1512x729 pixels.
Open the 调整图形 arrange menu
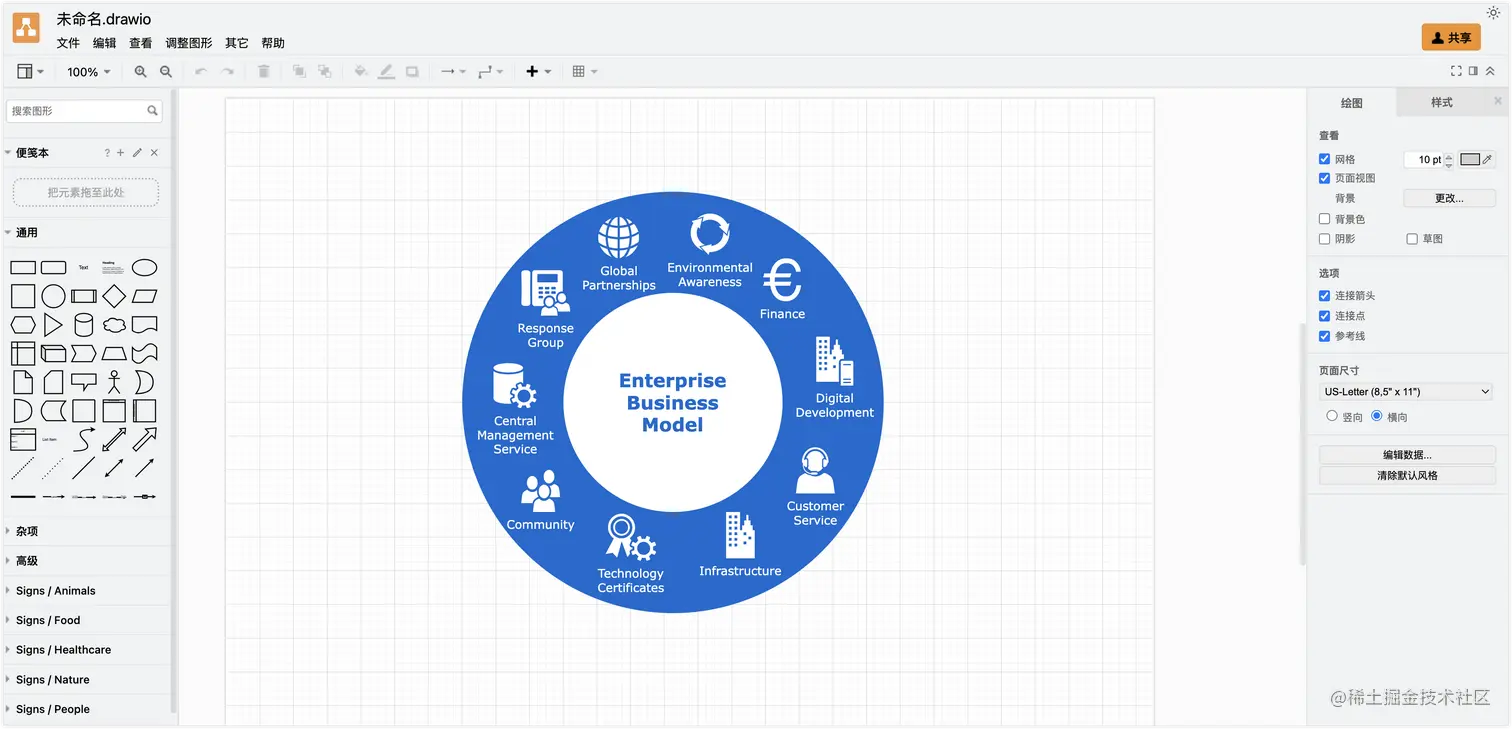pos(189,43)
